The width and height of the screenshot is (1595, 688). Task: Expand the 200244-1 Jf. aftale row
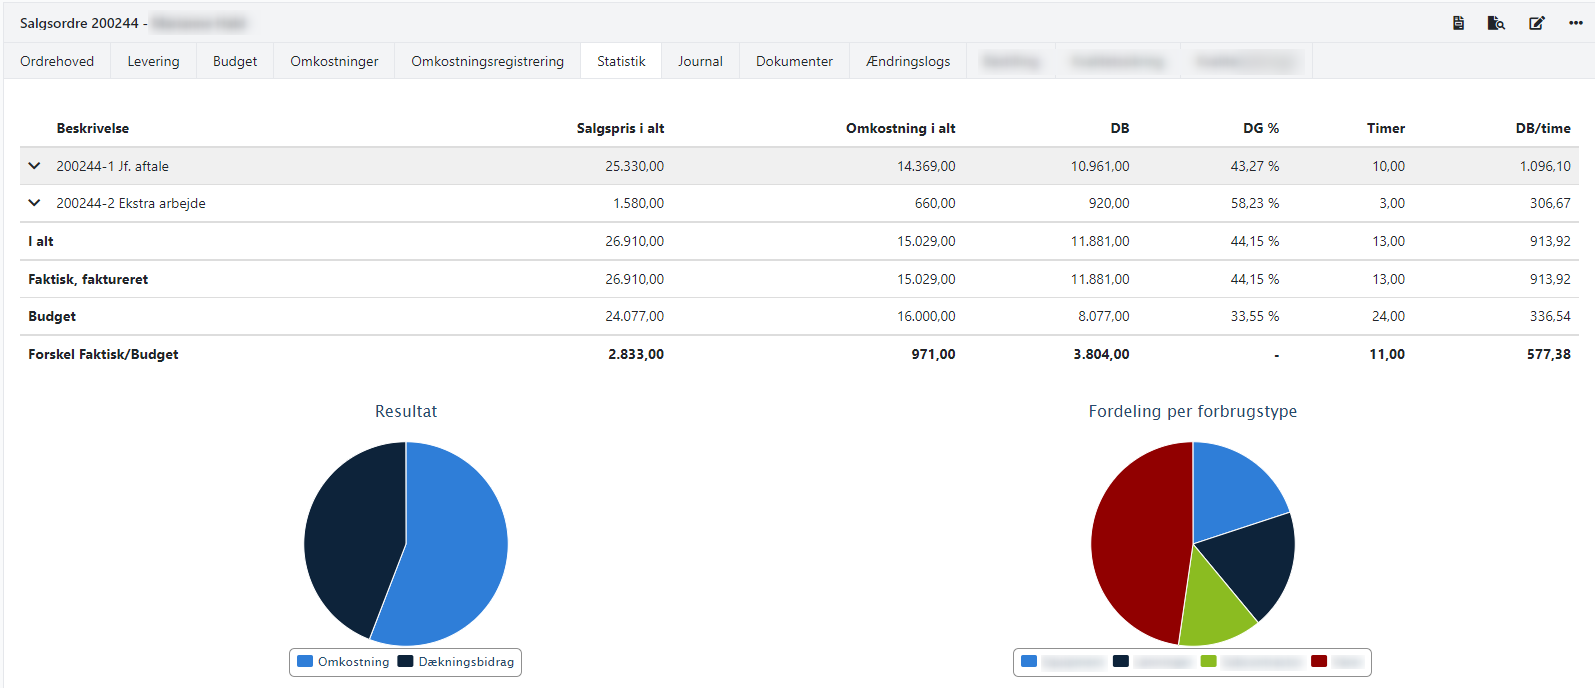(x=35, y=166)
